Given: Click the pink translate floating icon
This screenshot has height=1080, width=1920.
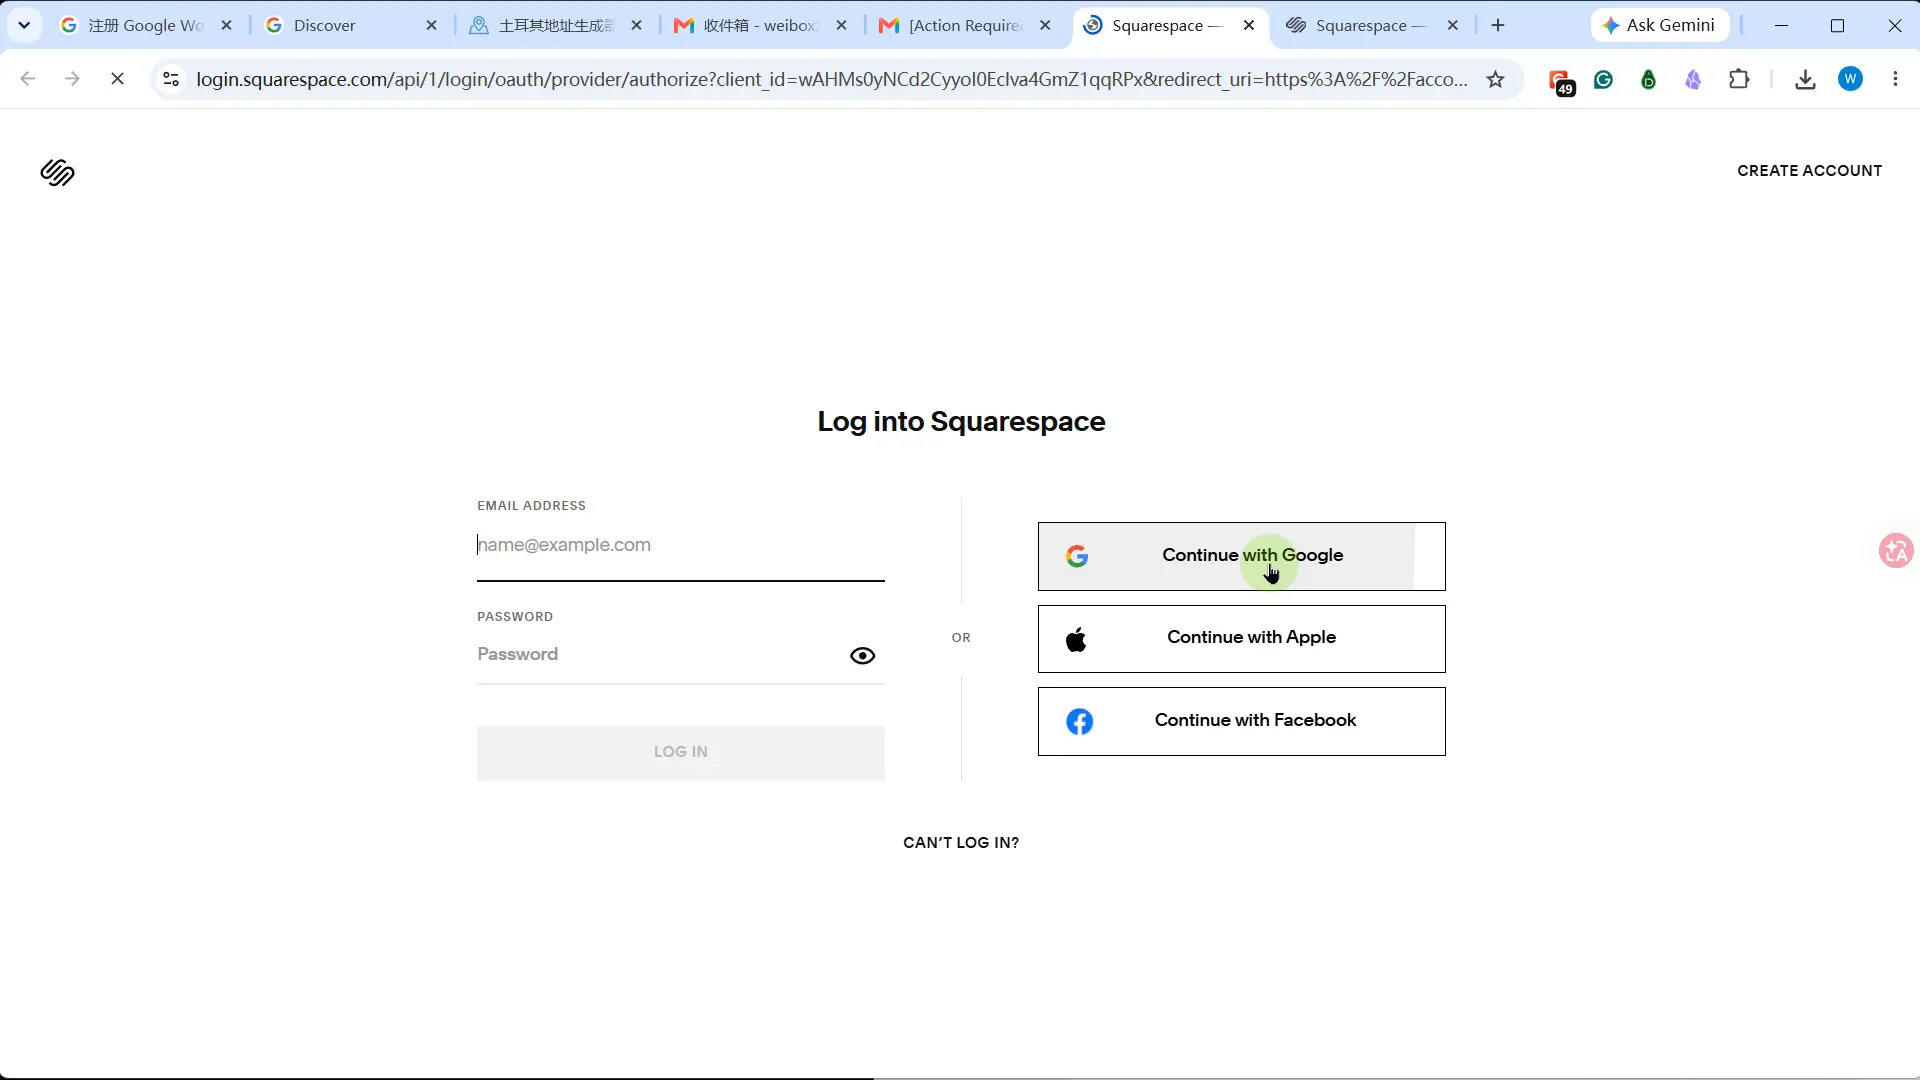Looking at the screenshot, I should (1896, 550).
